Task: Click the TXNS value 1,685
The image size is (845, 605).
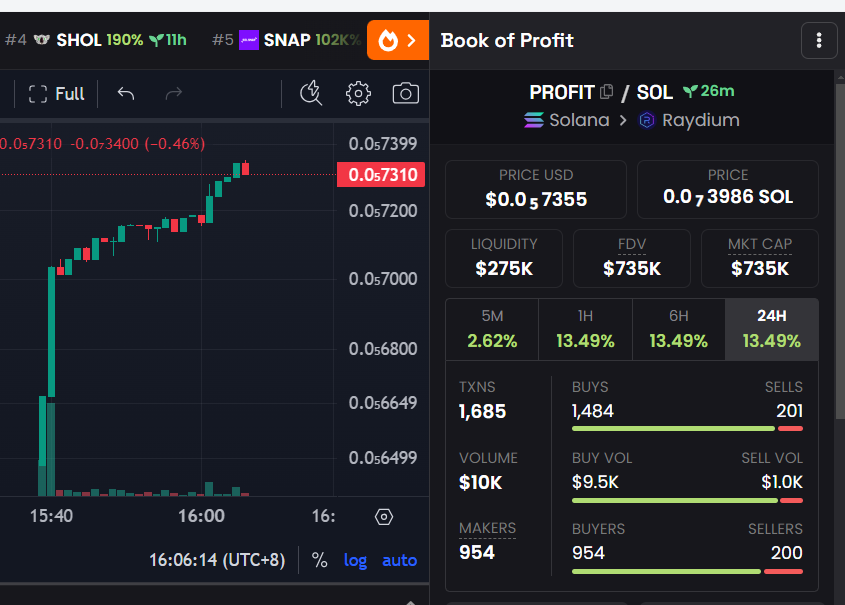Action: click(x=482, y=412)
